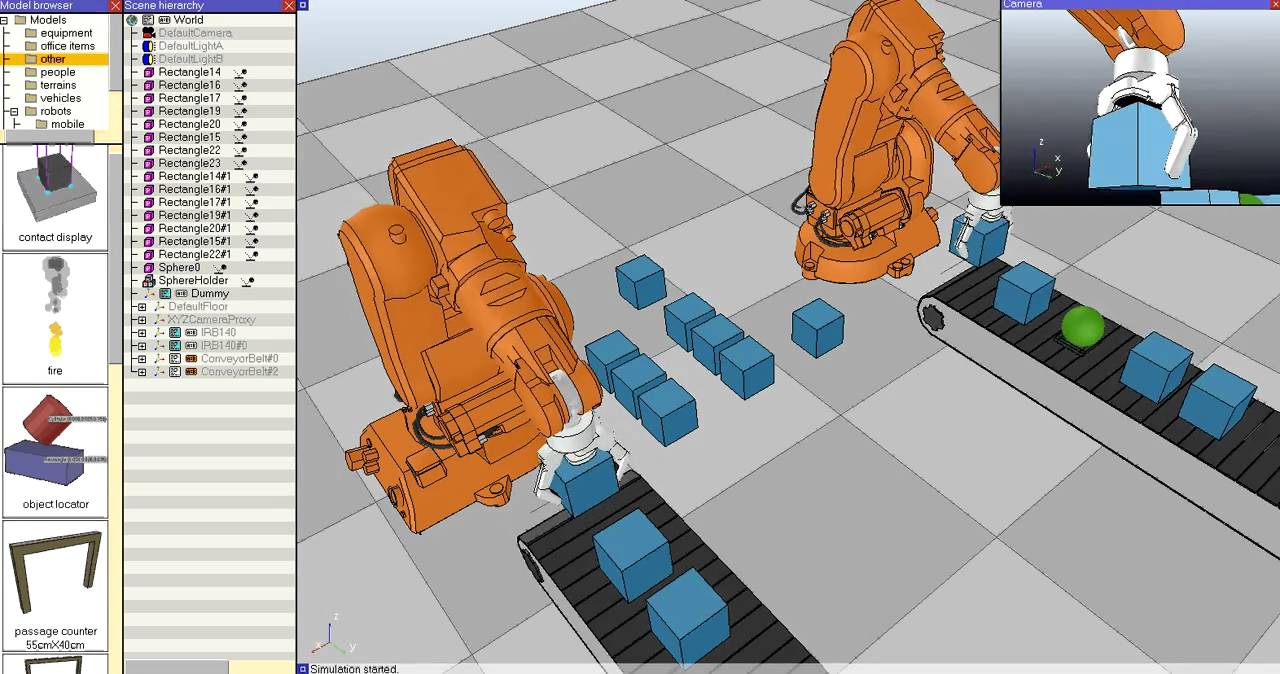Screen dimensions: 1280x674
Task: Select the mobile subfolder
Action: pos(67,124)
